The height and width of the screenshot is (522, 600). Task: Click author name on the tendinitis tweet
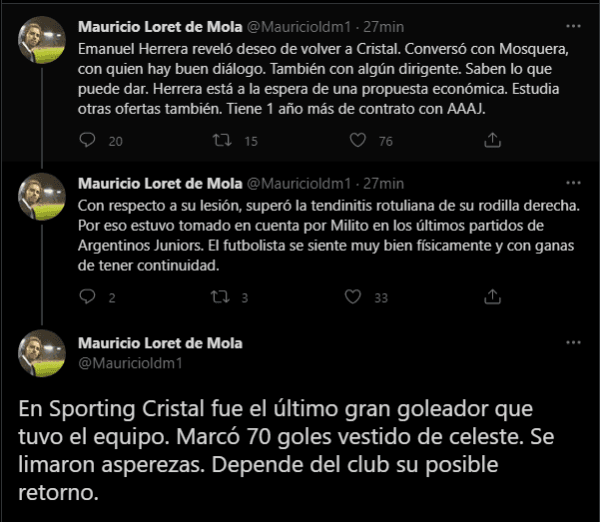[159, 183]
